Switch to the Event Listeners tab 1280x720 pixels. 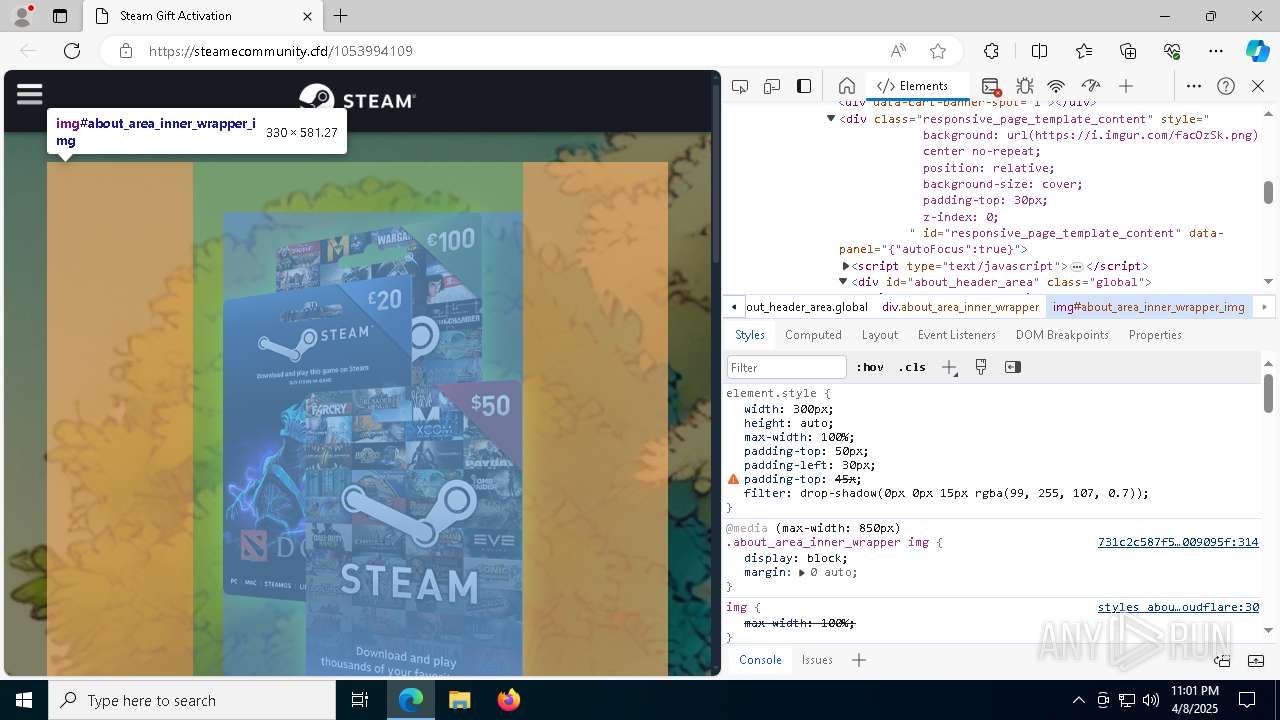(x=957, y=335)
